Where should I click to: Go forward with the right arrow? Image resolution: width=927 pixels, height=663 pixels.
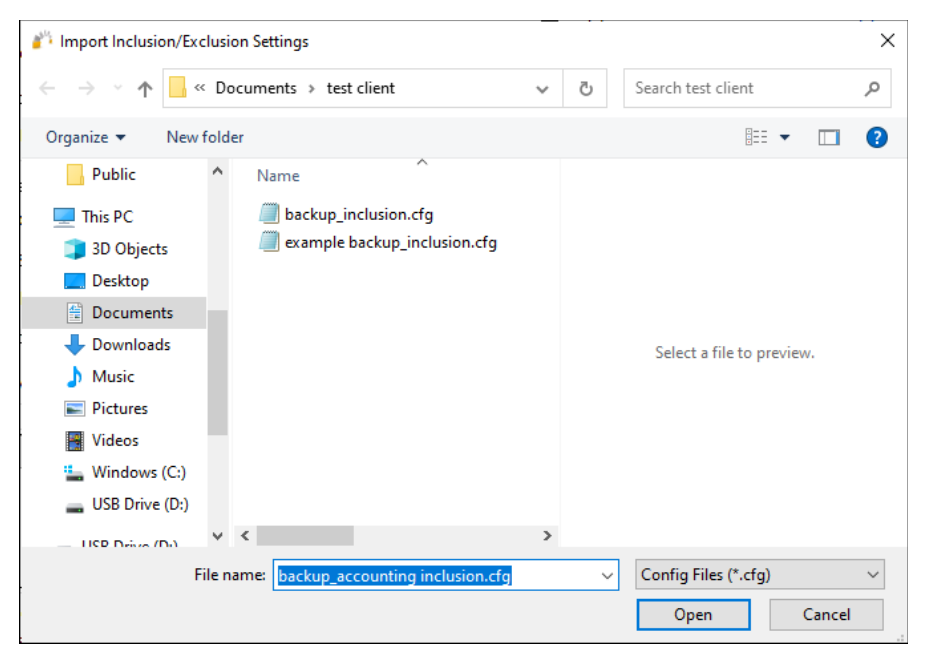86,89
